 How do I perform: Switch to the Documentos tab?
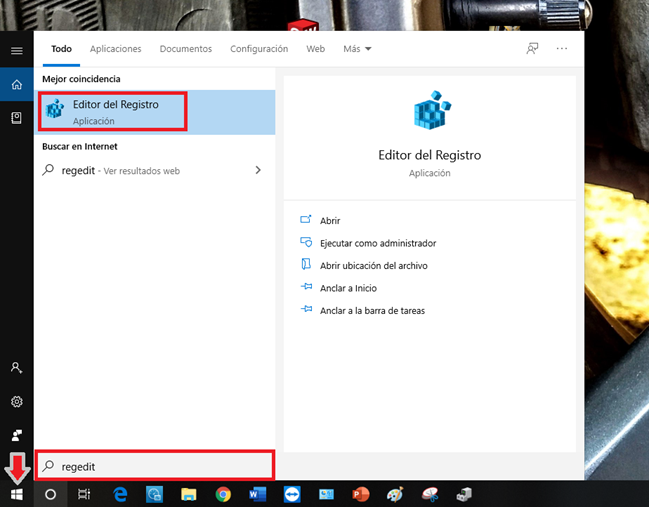click(x=186, y=49)
